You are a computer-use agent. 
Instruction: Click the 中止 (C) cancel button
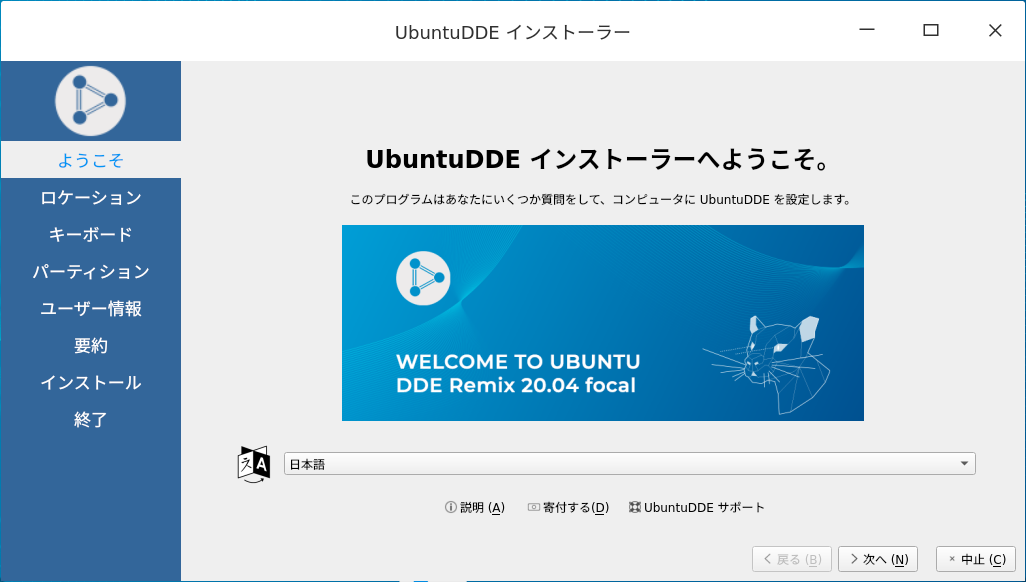976,559
